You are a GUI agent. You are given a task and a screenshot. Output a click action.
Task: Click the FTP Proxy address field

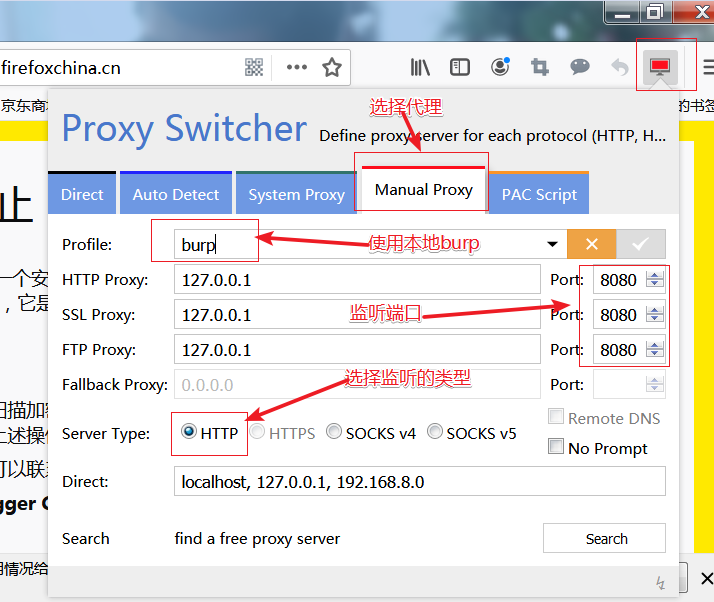click(x=357, y=349)
